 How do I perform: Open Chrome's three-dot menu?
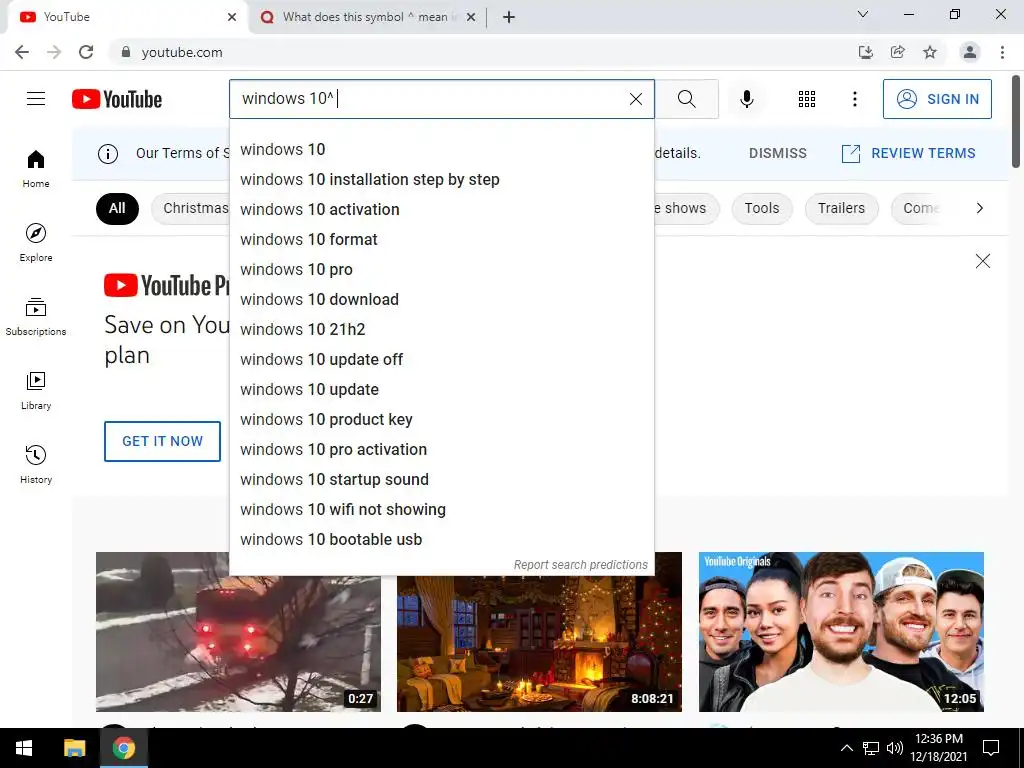[1002, 52]
